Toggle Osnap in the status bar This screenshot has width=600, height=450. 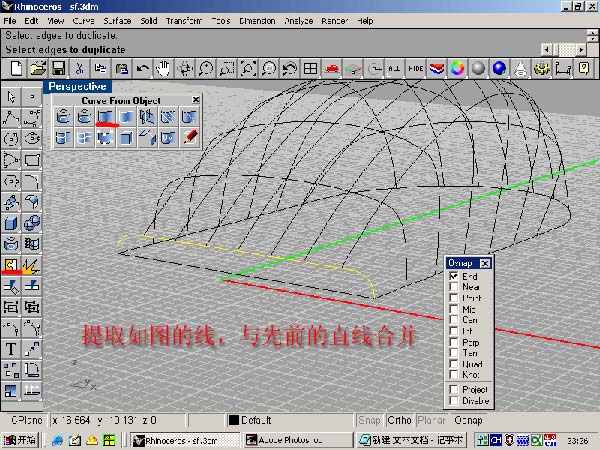click(x=468, y=420)
